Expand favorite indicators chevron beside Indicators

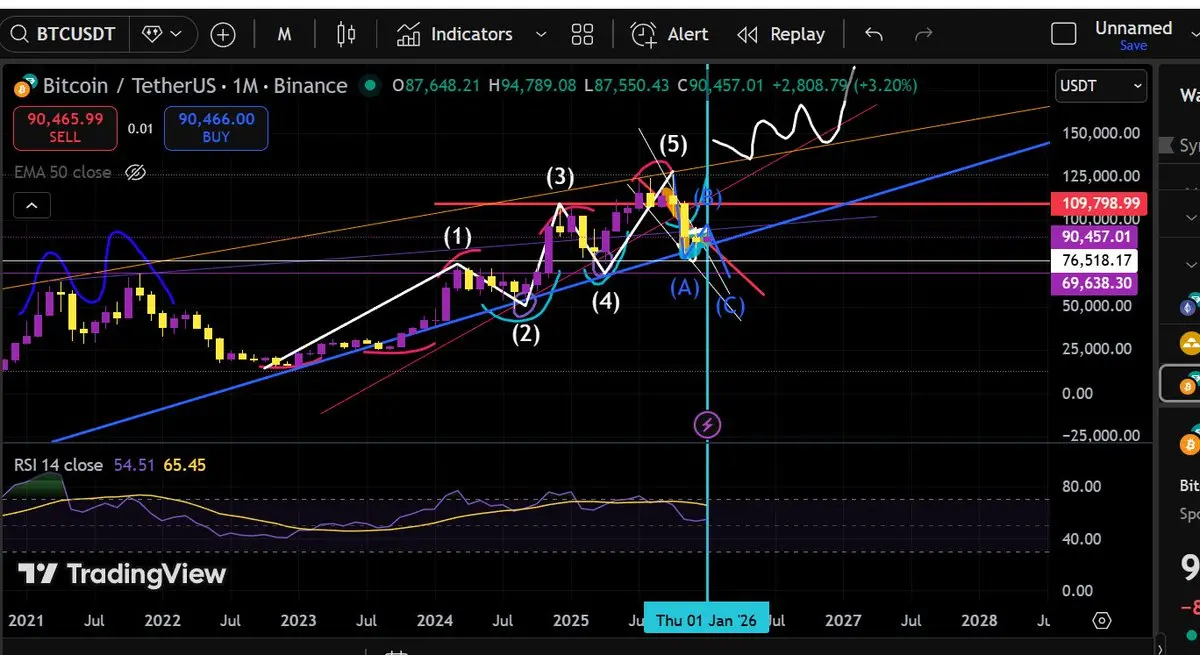(x=541, y=35)
